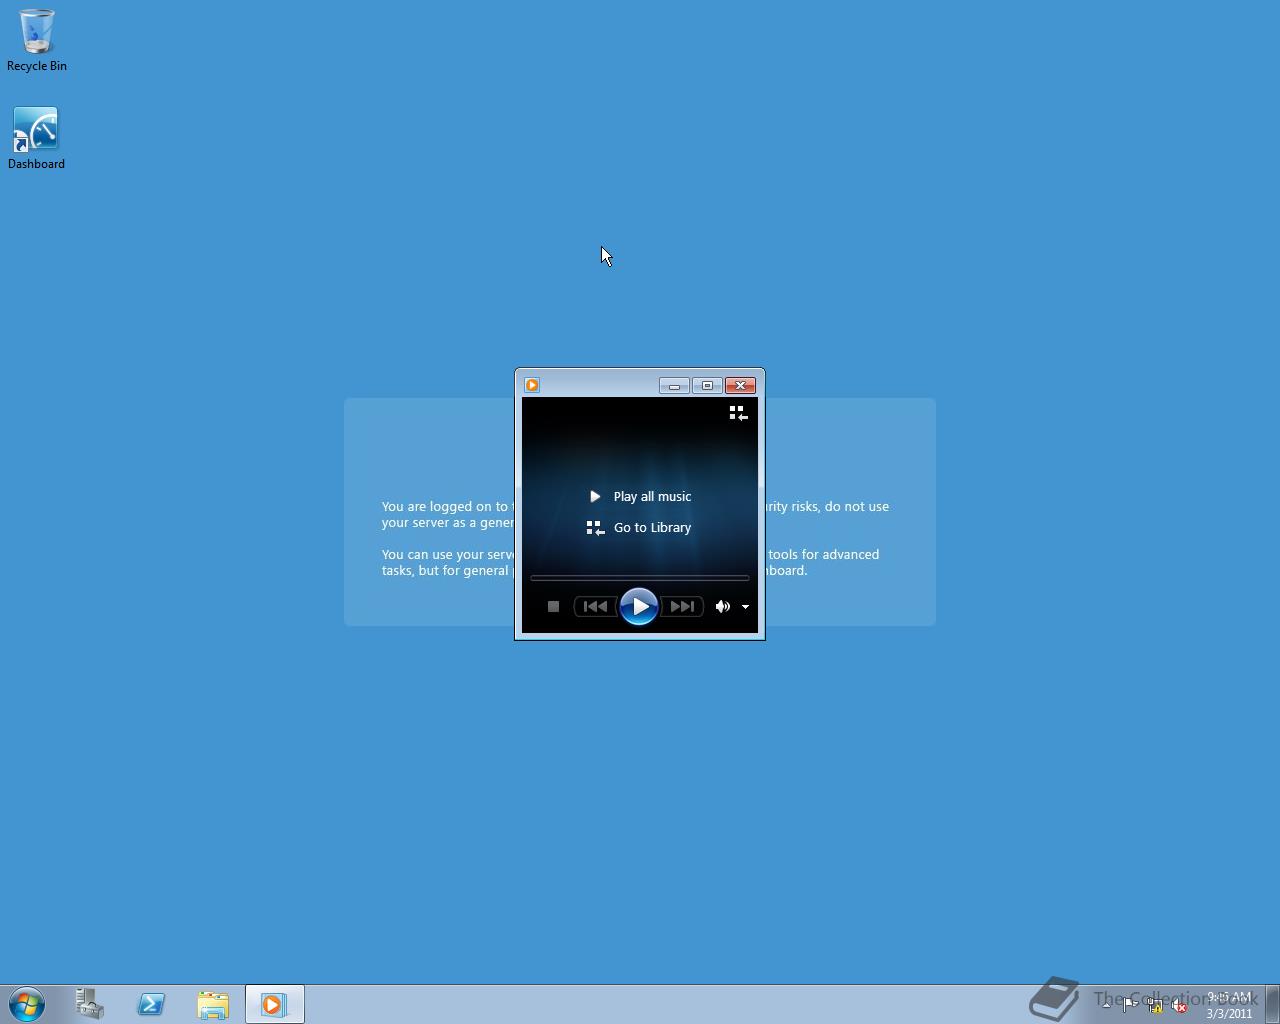Click the system tray volume icon
Image resolution: width=1280 pixels, height=1024 pixels.
pos(1179,1005)
